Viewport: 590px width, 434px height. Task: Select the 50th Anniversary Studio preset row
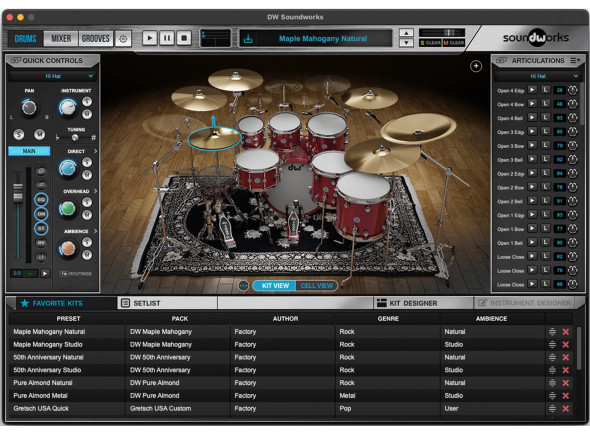point(291,370)
